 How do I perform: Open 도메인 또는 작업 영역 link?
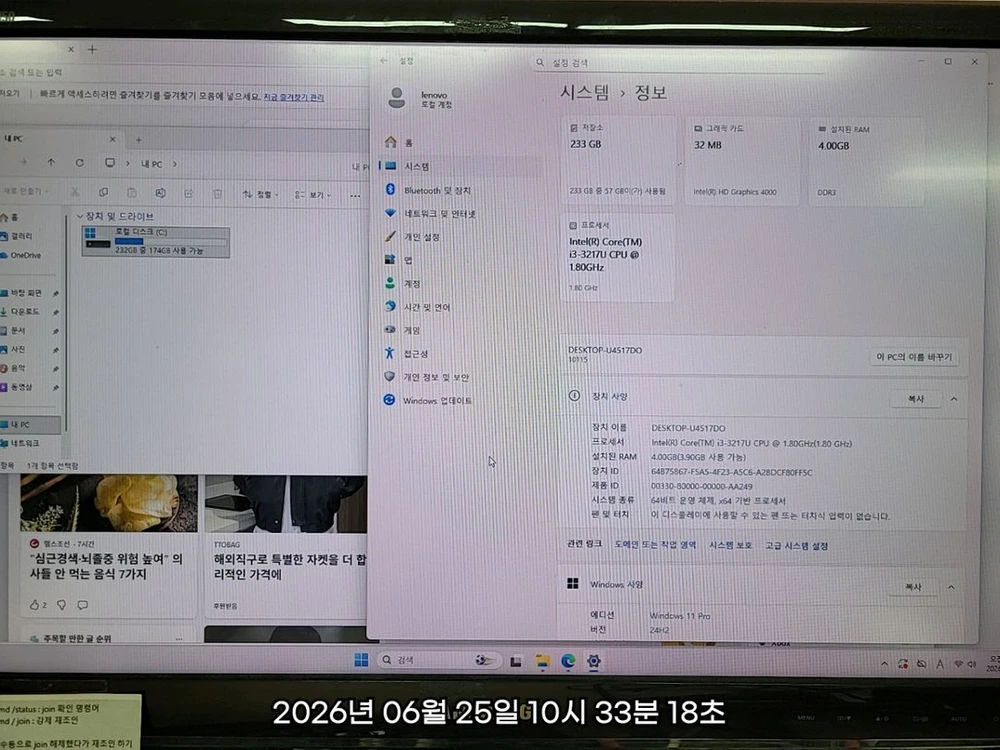pos(655,545)
